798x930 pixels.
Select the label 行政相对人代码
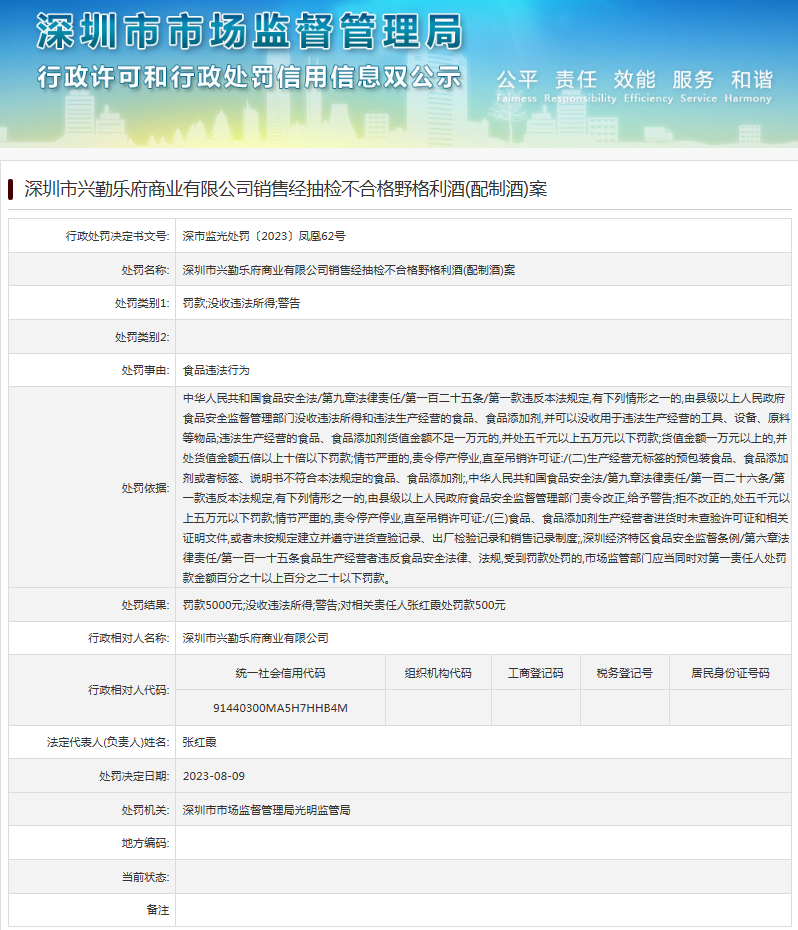[129, 690]
